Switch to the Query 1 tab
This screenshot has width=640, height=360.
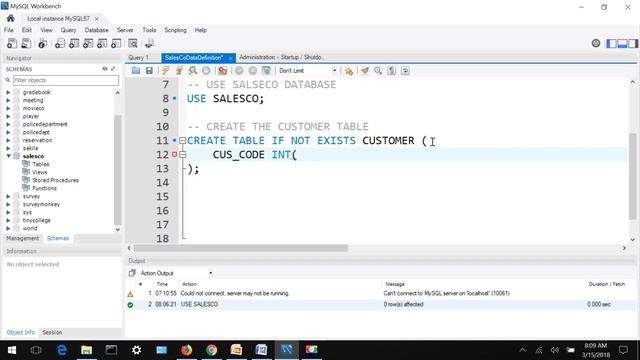(139, 58)
